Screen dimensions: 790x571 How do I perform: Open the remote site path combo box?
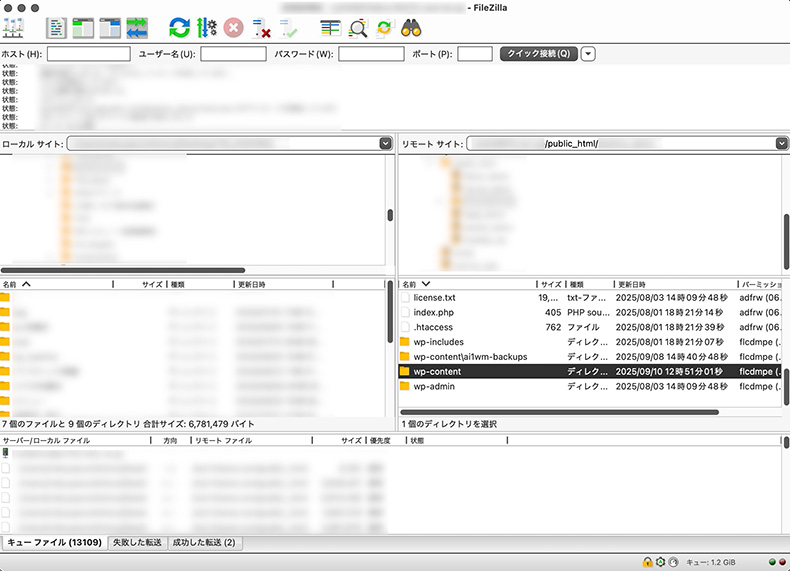[x=781, y=144]
